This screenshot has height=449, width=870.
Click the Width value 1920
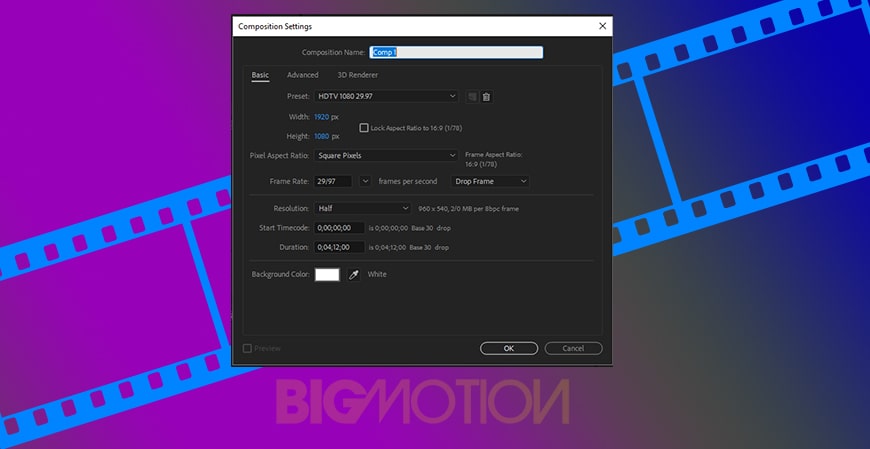pos(321,117)
